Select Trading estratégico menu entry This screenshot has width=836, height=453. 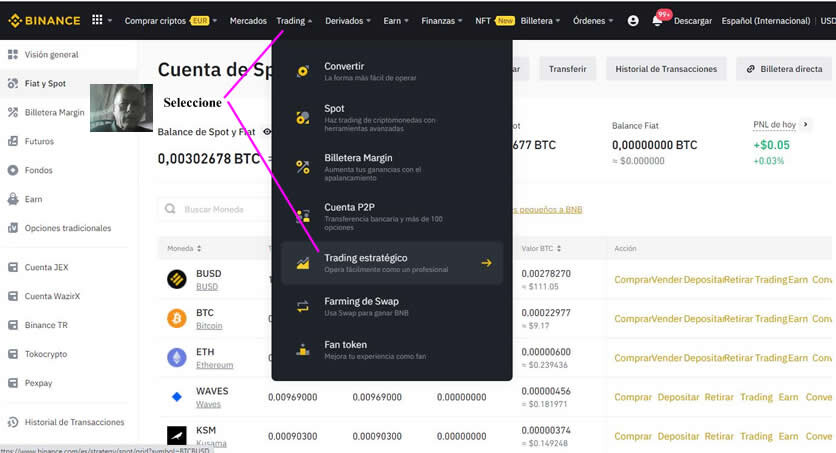392,263
